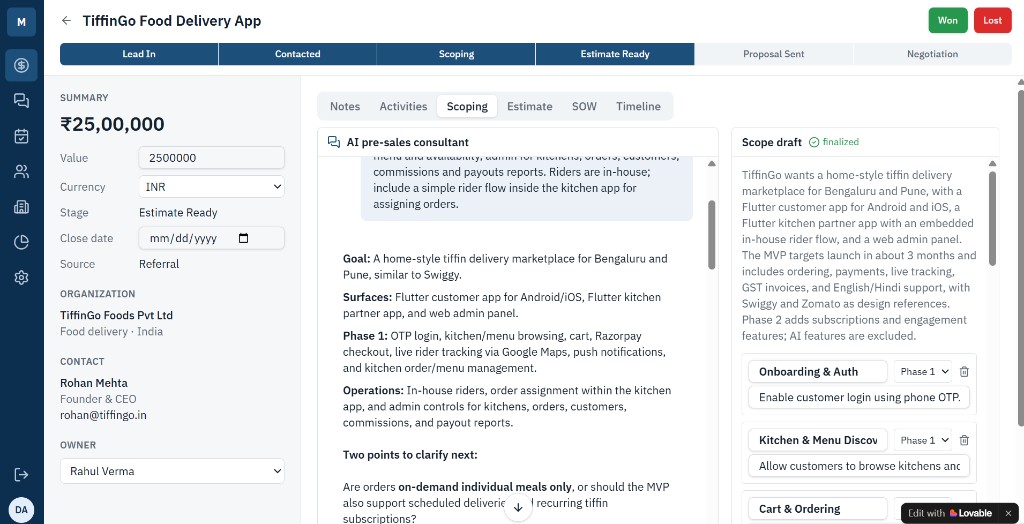
Task: Open Phase dropdown for Kitchen & Menu Discovery
Action: click(923, 440)
